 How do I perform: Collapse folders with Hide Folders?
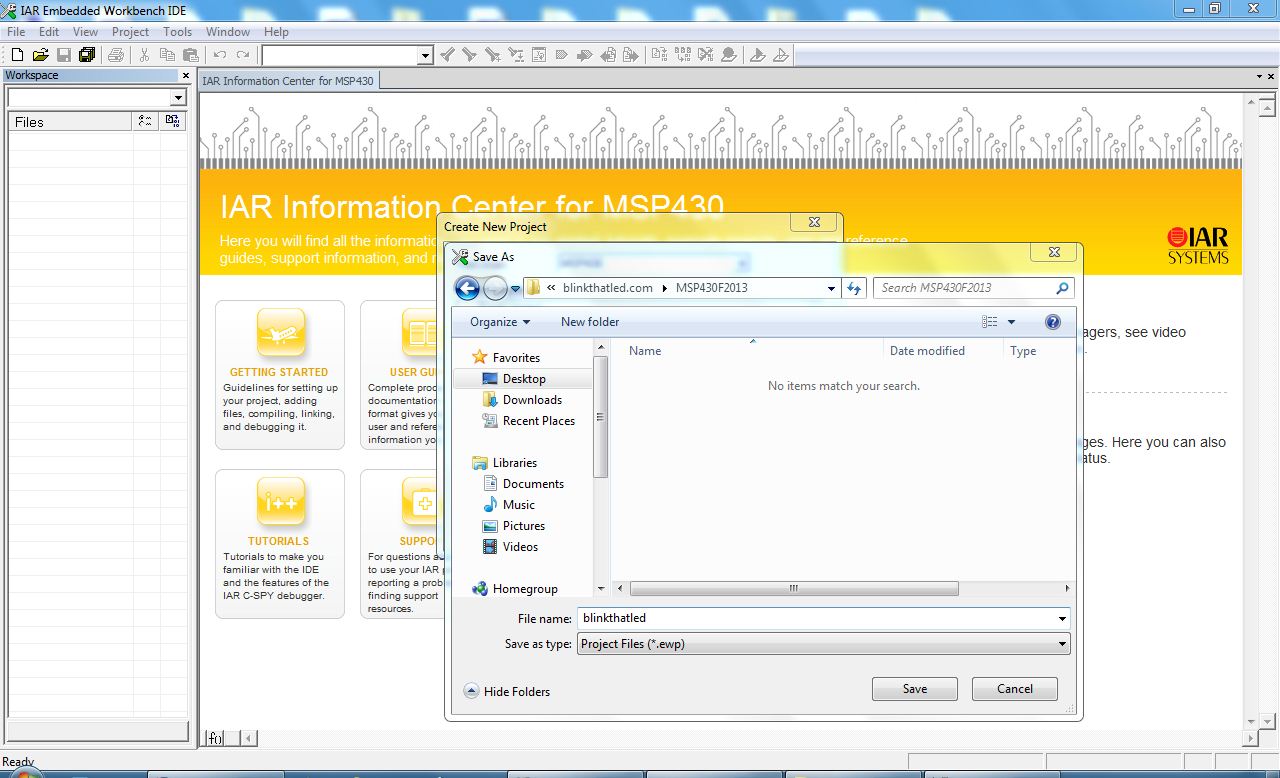click(x=507, y=692)
